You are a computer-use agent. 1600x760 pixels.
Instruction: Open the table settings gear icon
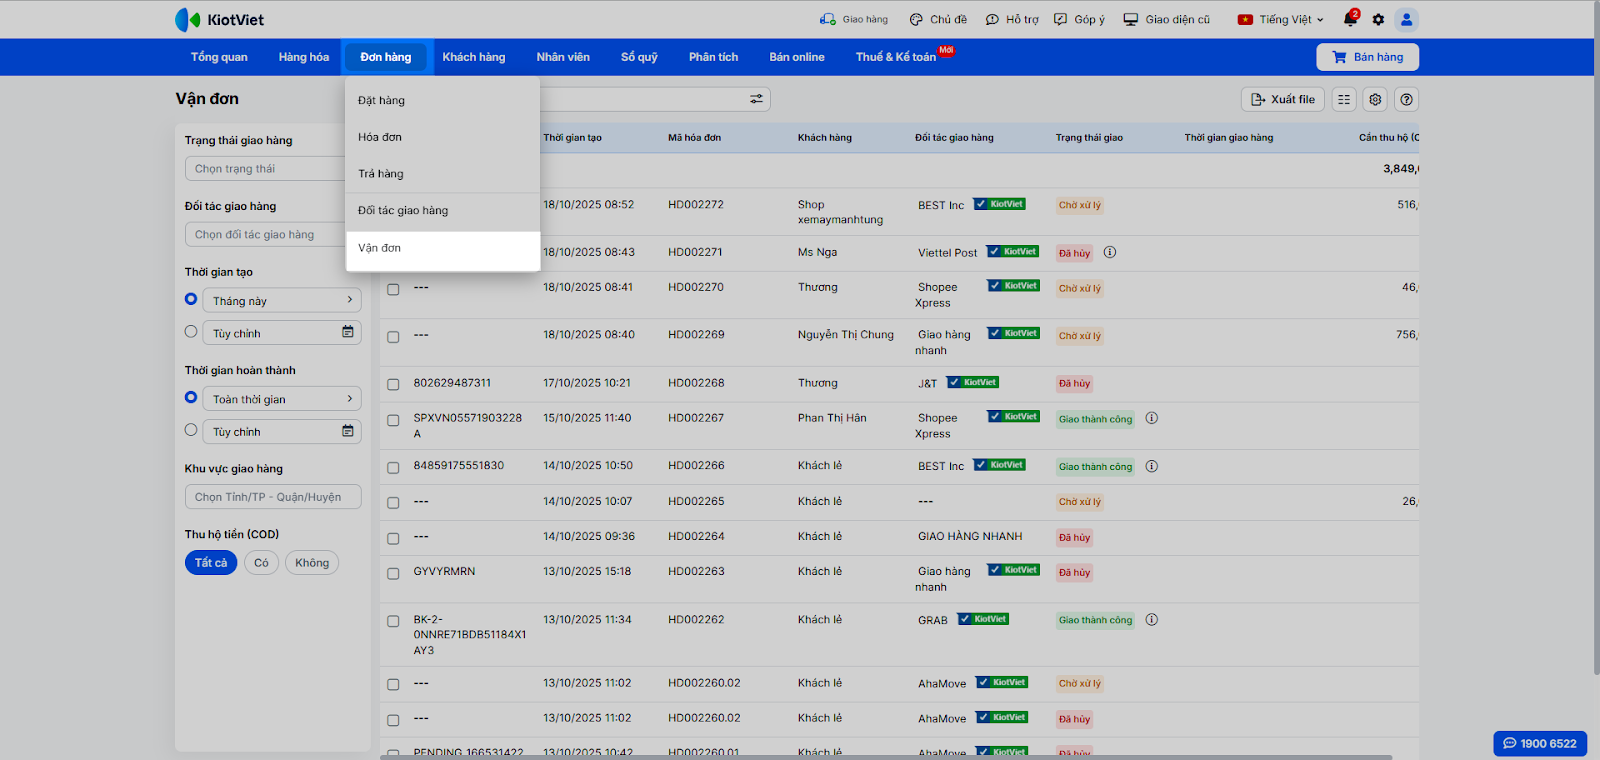[x=1375, y=99]
